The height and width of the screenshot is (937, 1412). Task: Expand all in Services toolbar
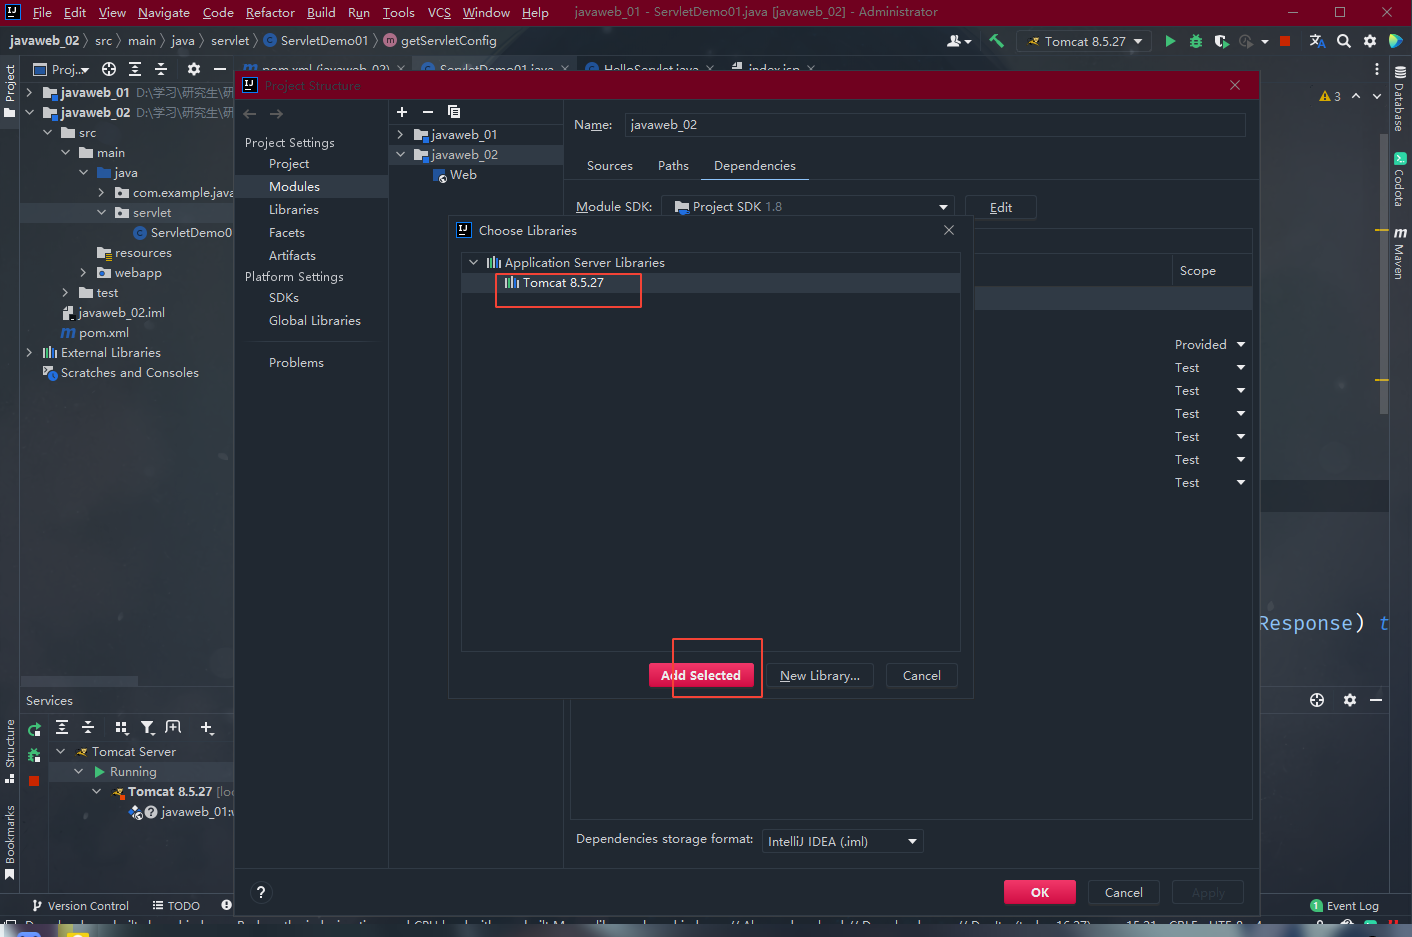(62, 728)
